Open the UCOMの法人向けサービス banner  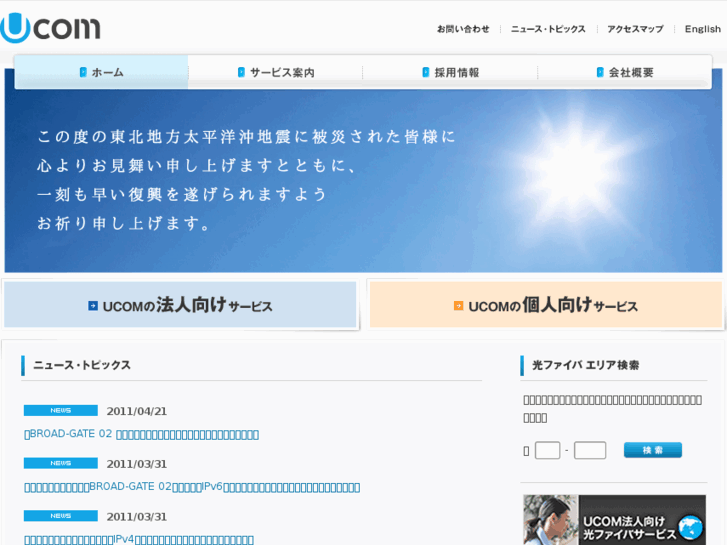coord(180,305)
